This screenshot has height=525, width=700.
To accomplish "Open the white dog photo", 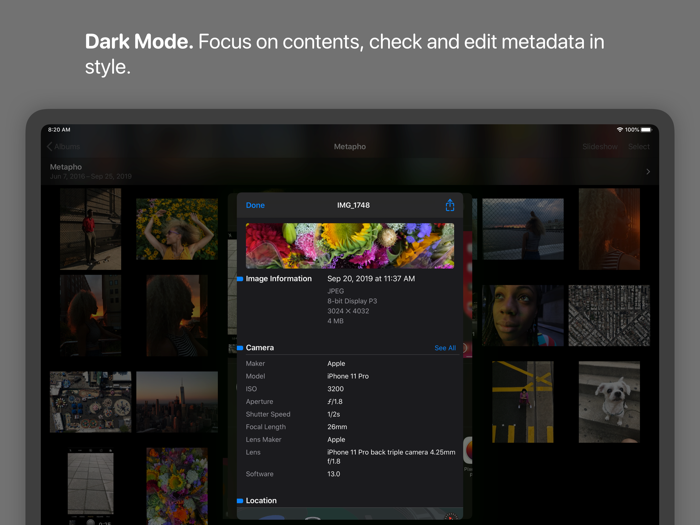I will [609, 402].
